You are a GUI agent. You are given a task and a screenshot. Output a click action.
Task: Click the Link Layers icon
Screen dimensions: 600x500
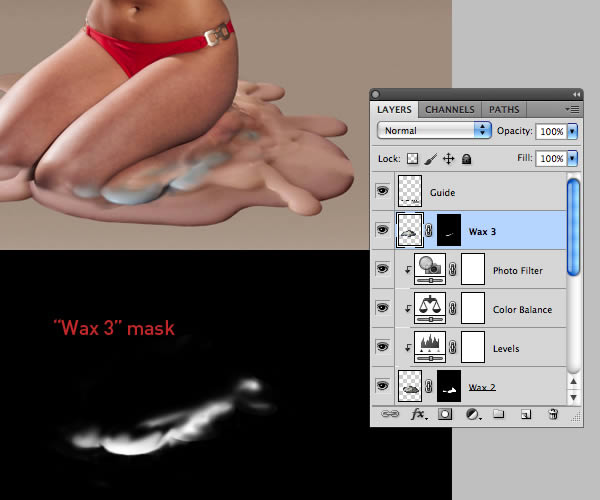click(x=390, y=414)
